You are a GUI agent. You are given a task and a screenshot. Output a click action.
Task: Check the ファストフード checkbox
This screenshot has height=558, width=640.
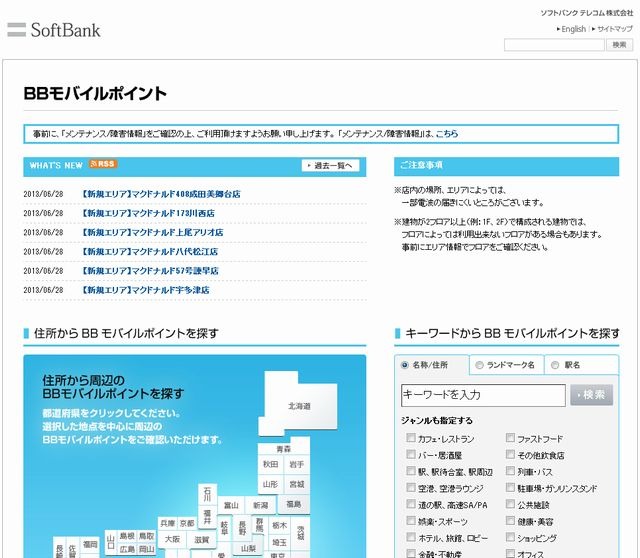coord(510,438)
